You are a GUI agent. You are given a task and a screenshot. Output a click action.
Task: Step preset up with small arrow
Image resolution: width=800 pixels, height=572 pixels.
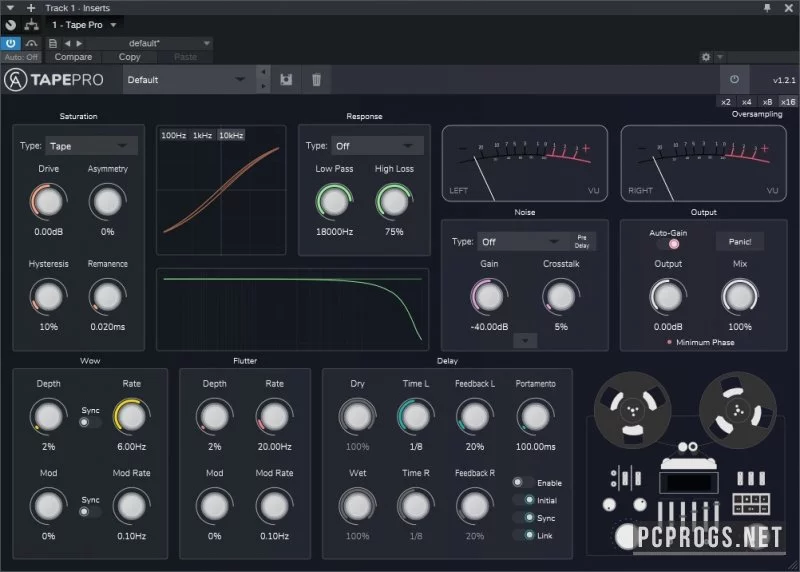(263, 72)
